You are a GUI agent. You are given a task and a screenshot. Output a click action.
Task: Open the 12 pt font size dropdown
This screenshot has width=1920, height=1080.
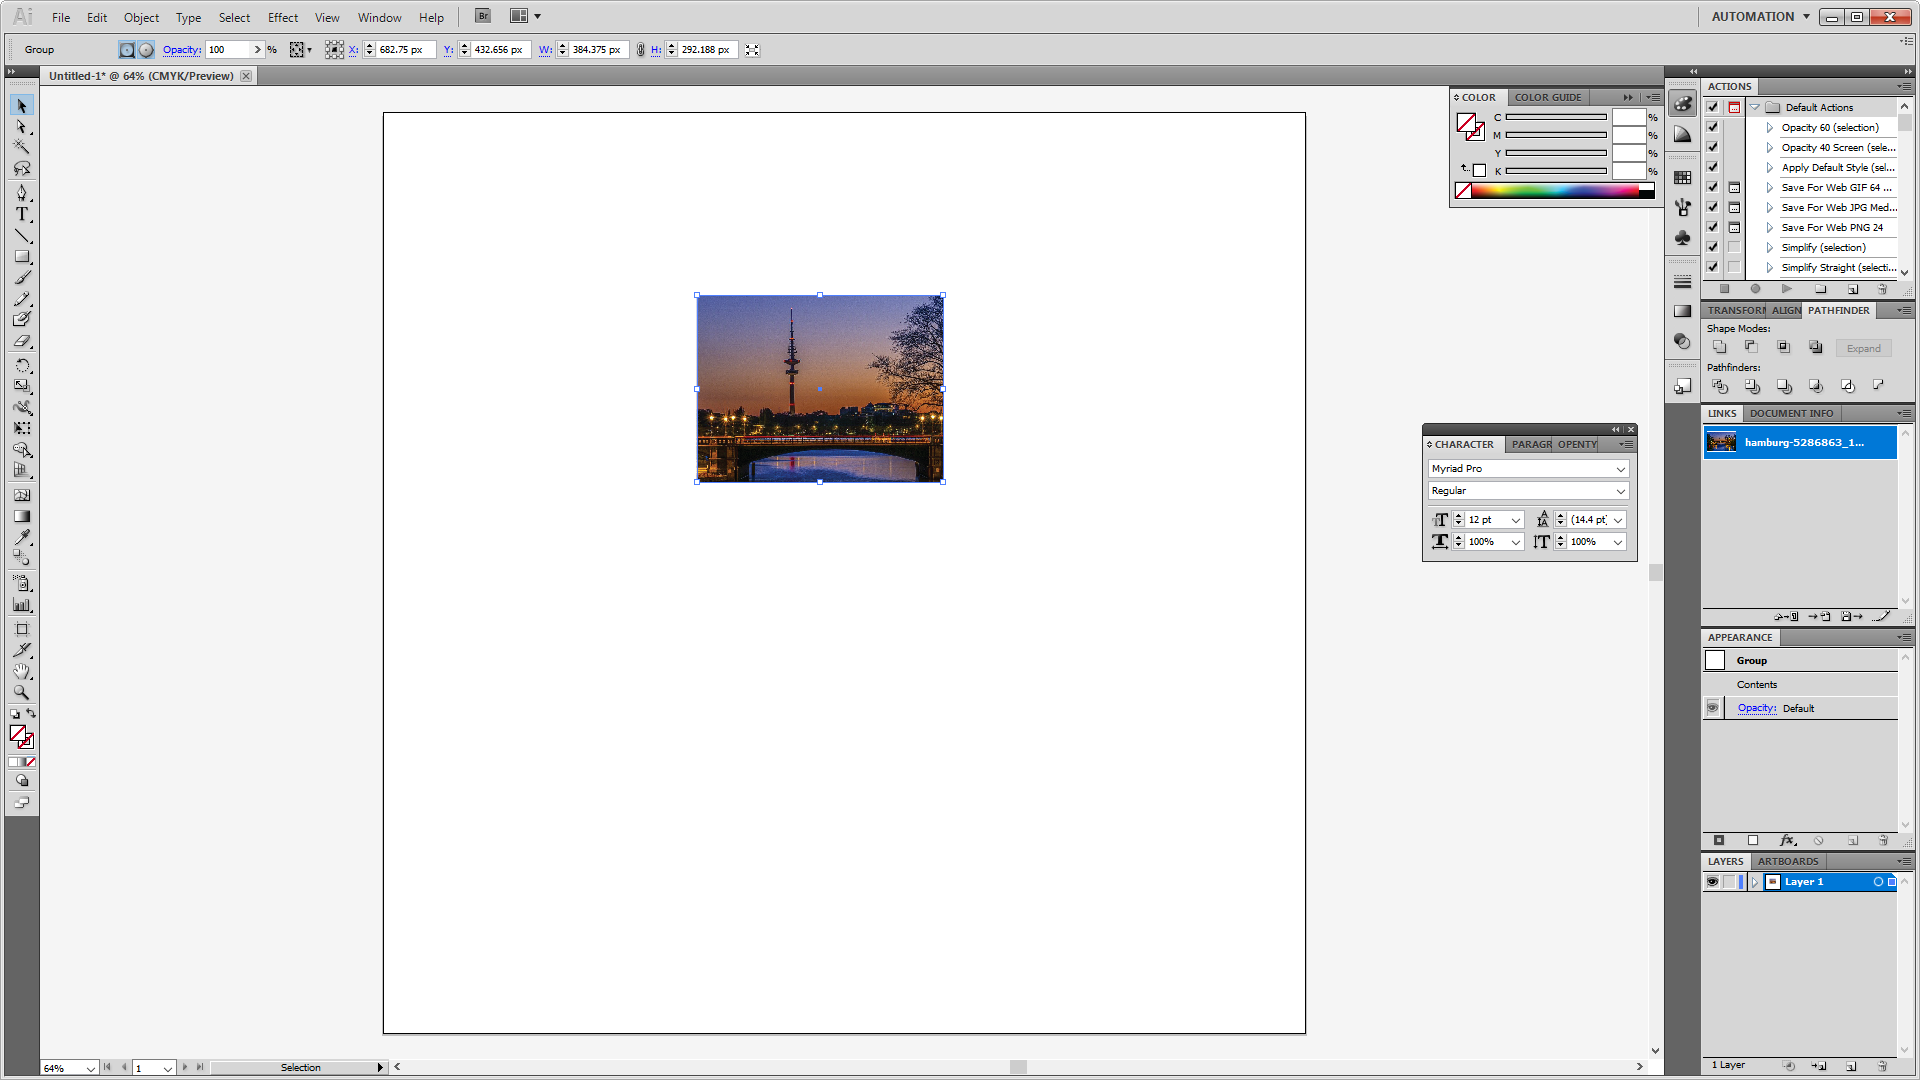tap(1516, 520)
